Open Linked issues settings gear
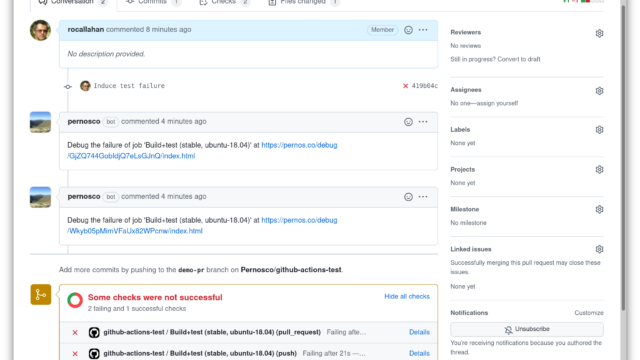Viewport: 640px width, 360px height. tap(599, 249)
